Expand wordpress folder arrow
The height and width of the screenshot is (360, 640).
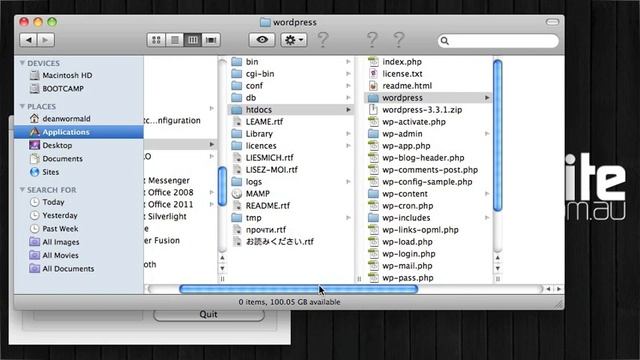[x=487, y=98]
